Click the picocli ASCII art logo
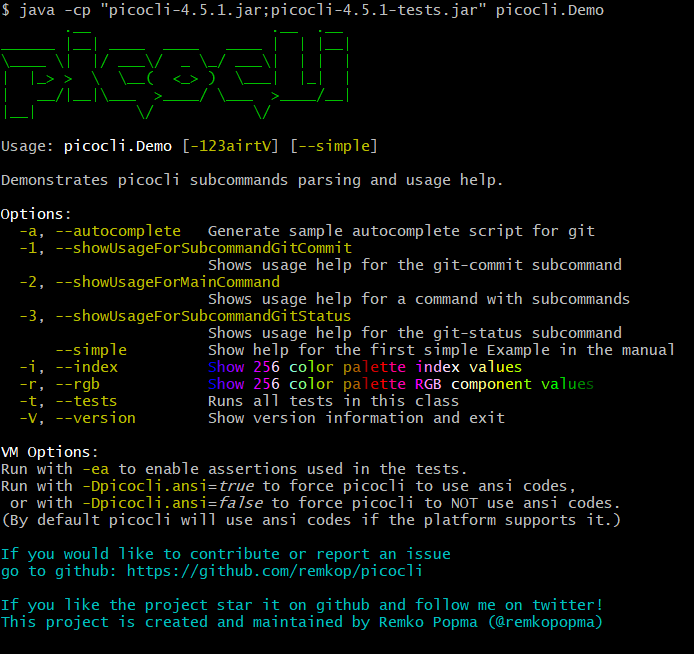The image size is (694, 654). pyautogui.click(x=175, y=74)
